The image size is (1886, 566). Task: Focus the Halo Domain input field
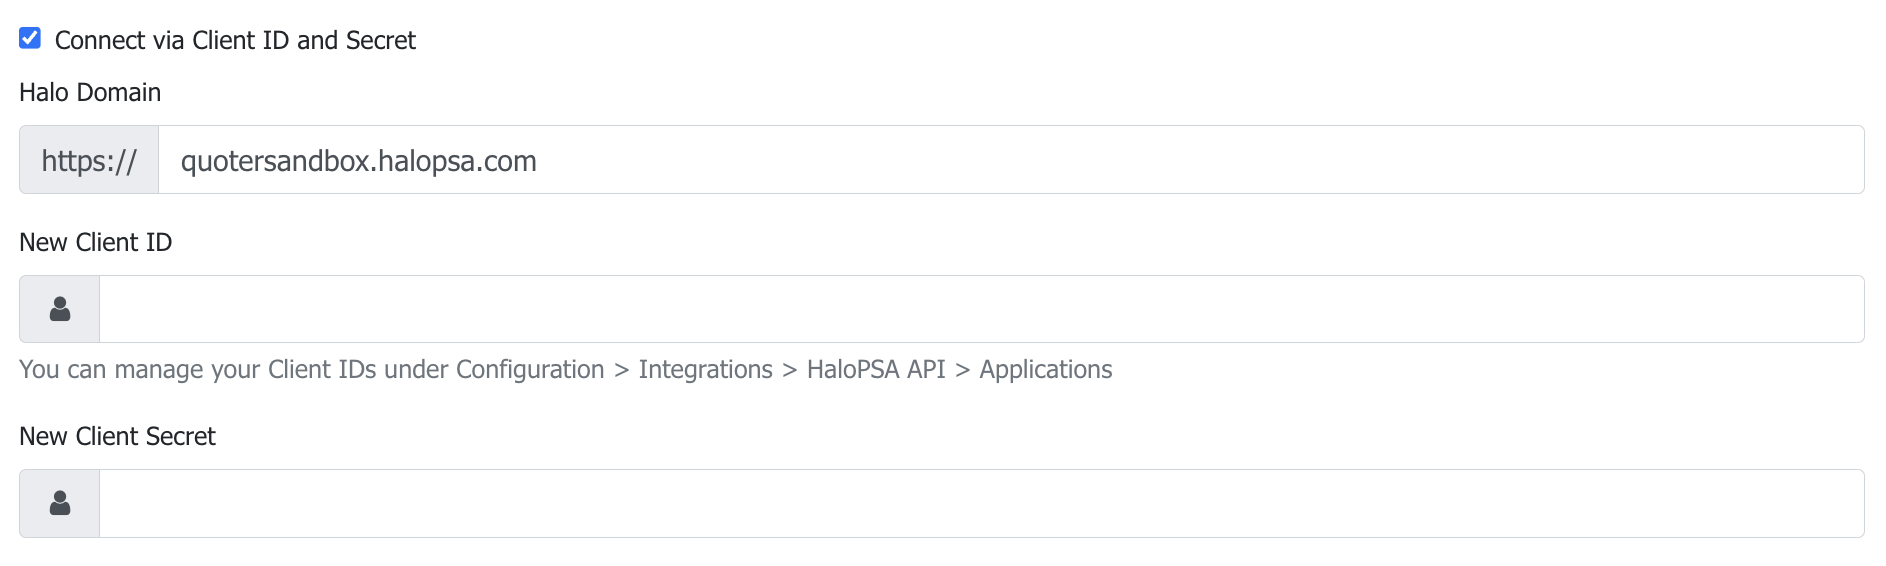tap(1011, 160)
